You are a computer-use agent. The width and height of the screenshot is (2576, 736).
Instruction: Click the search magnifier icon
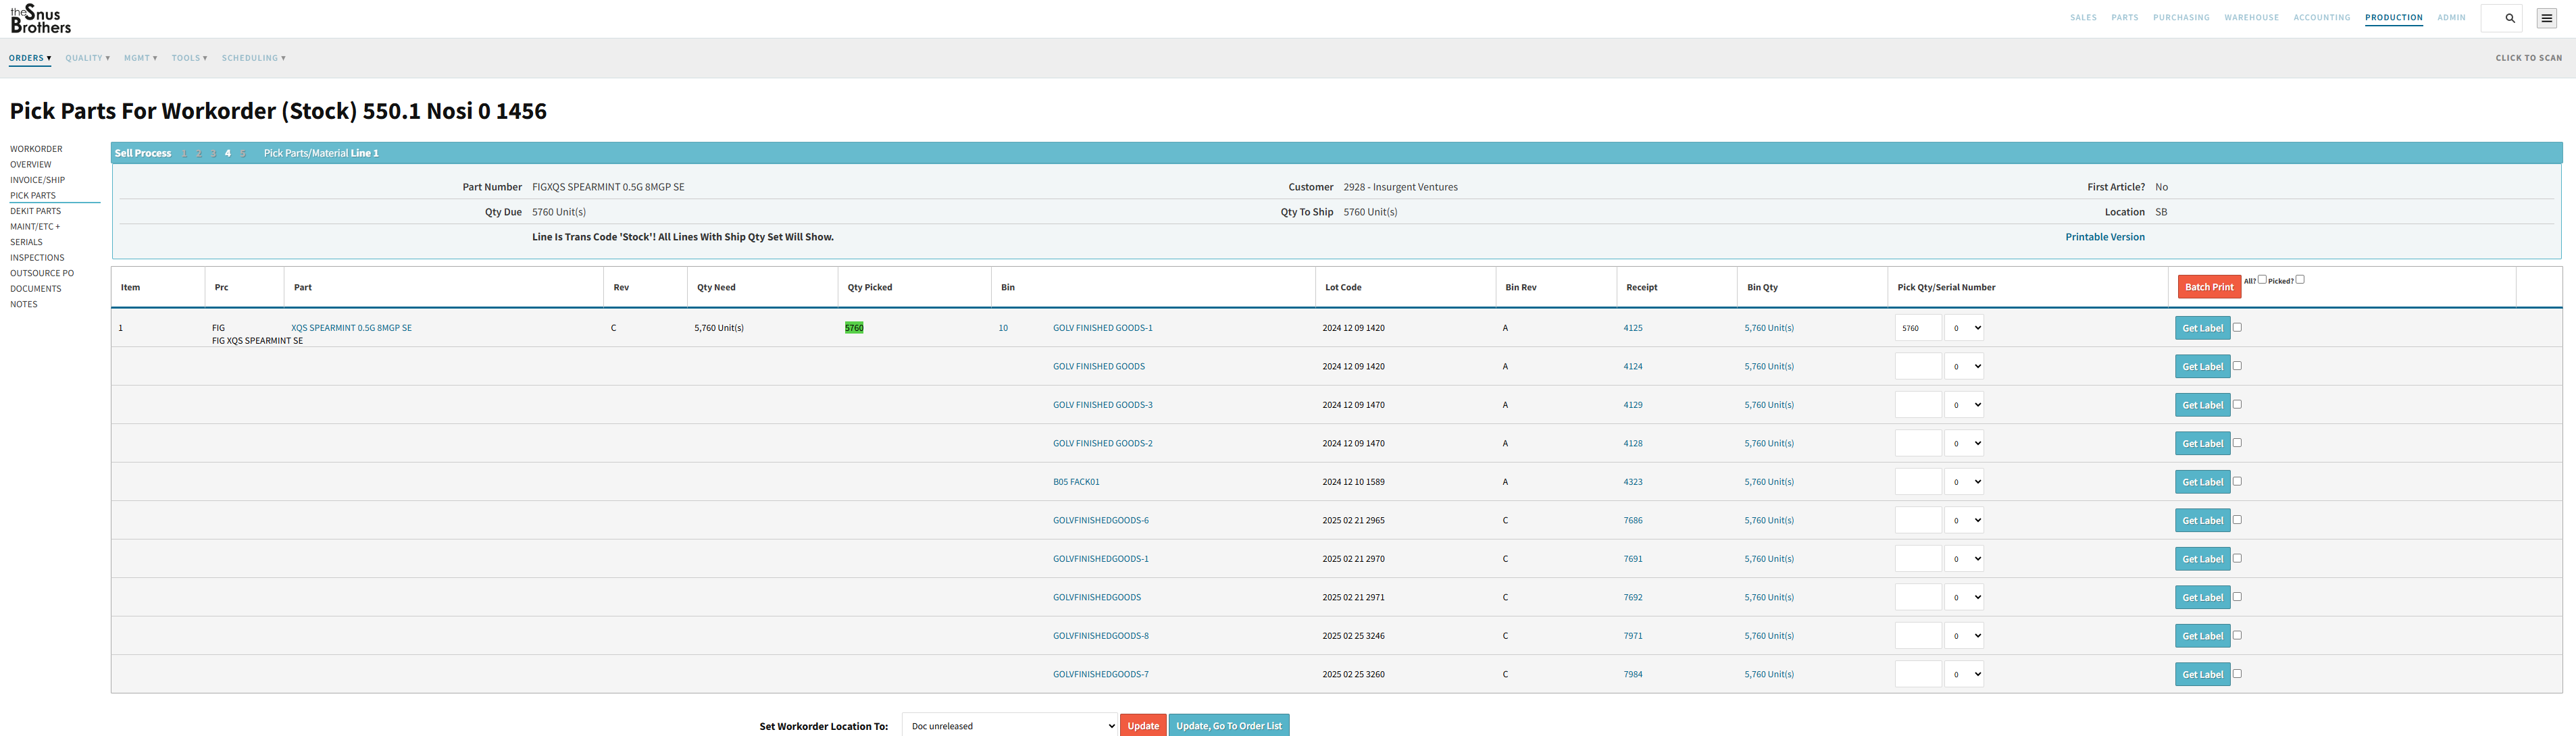point(2509,18)
